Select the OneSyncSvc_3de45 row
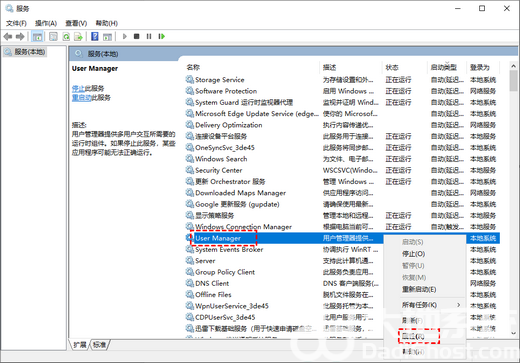The image size is (520, 363). pos(342,148)
